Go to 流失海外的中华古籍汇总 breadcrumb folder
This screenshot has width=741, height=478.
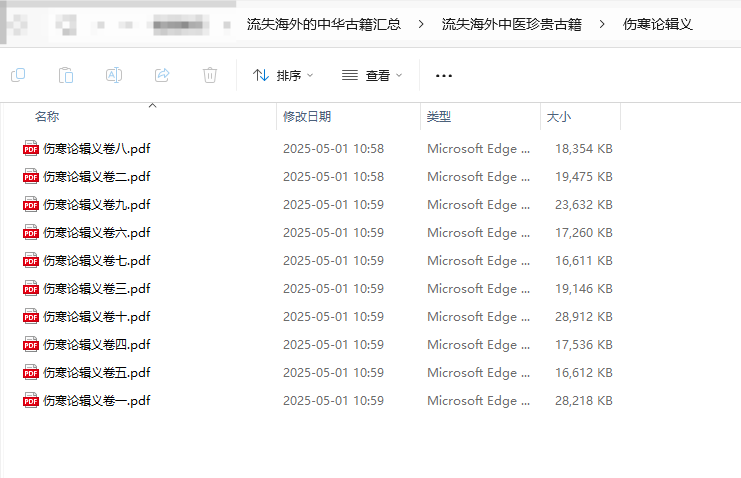point(324,24)
